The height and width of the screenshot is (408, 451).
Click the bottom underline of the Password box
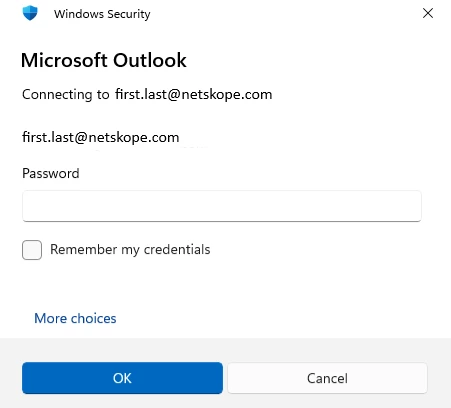(x=222, y=221)
